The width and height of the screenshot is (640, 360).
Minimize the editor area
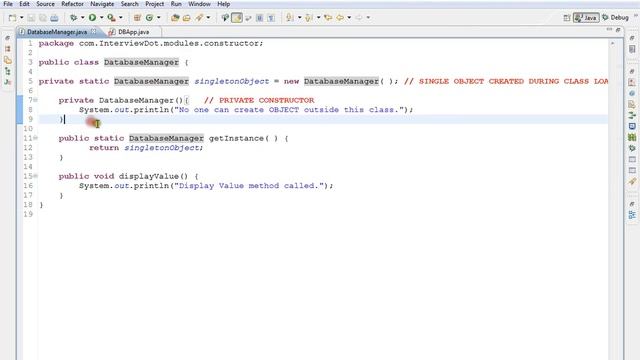pyautogui.click(x=609, y=30)
